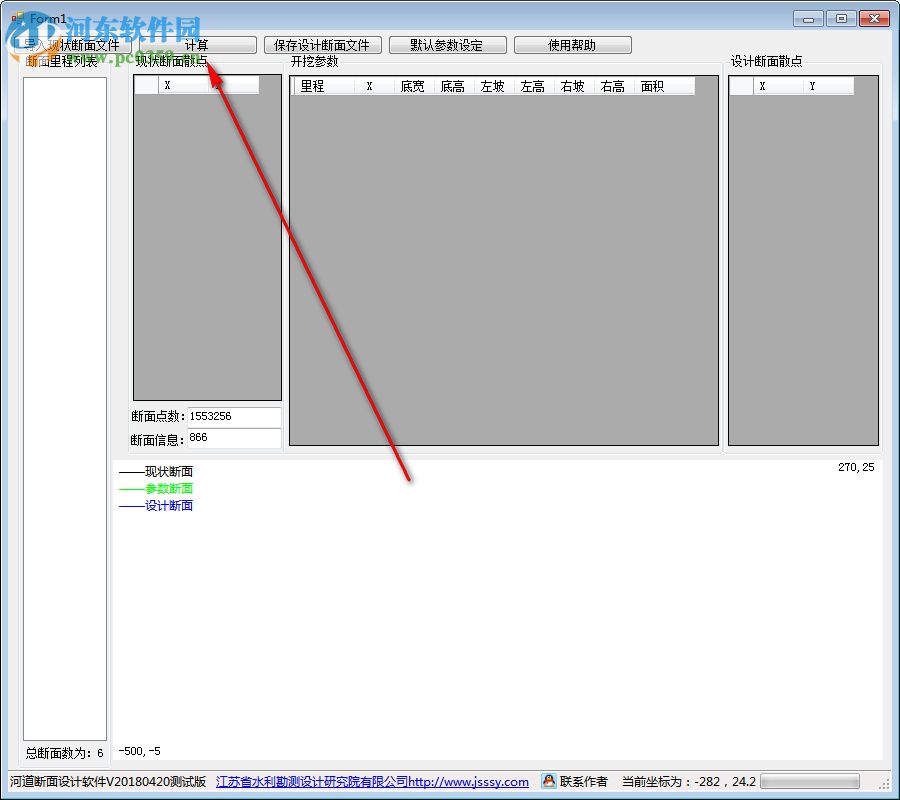
Task: Click the 270, 25 coordinate label
Action: point(856,467)
